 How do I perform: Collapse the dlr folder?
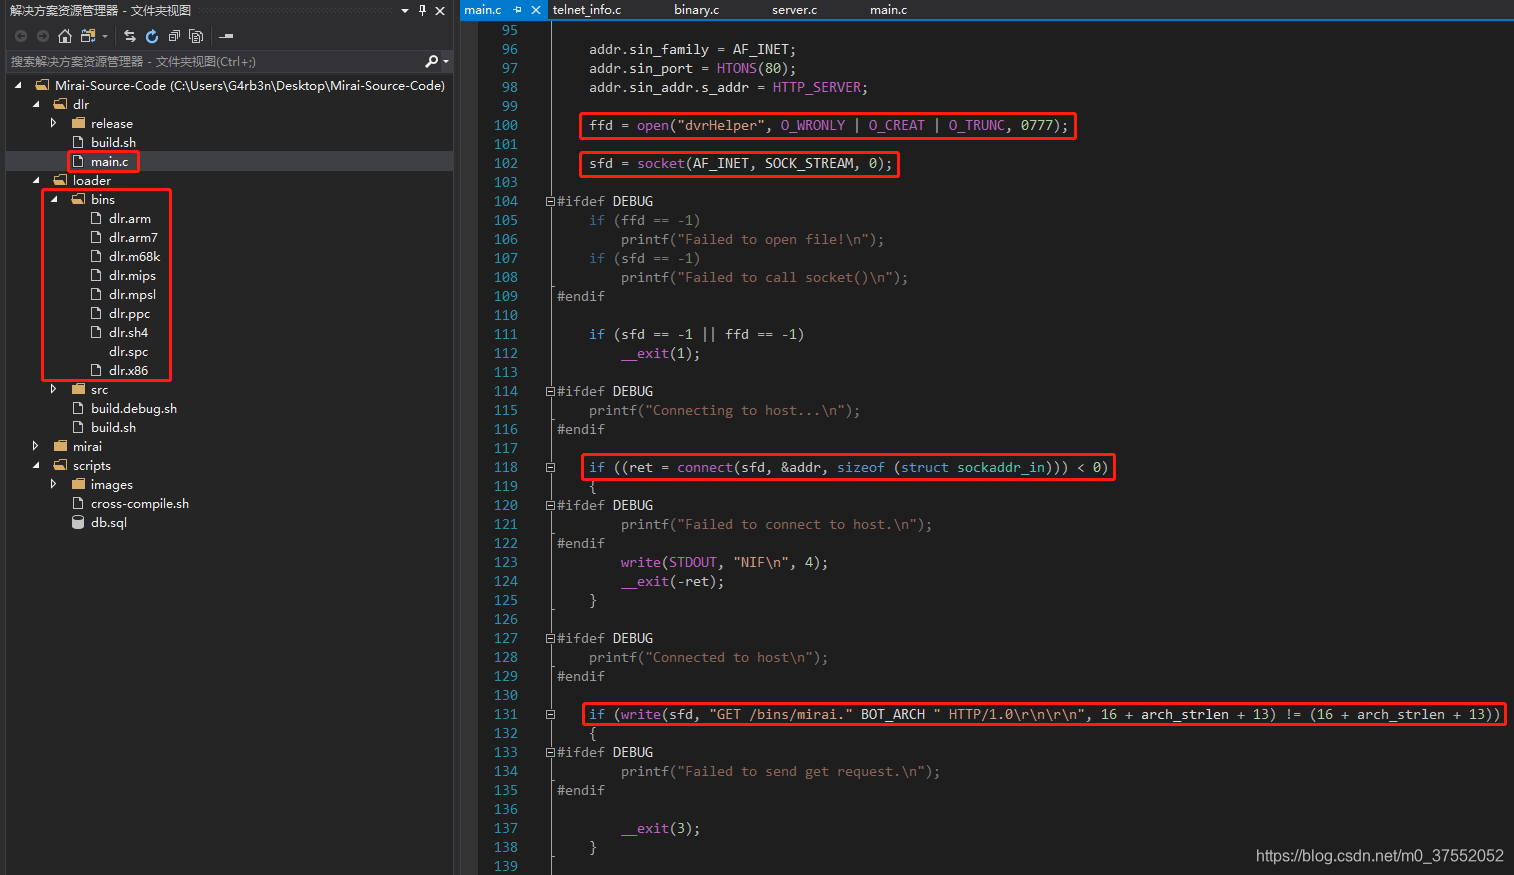[x=36, y=105]
